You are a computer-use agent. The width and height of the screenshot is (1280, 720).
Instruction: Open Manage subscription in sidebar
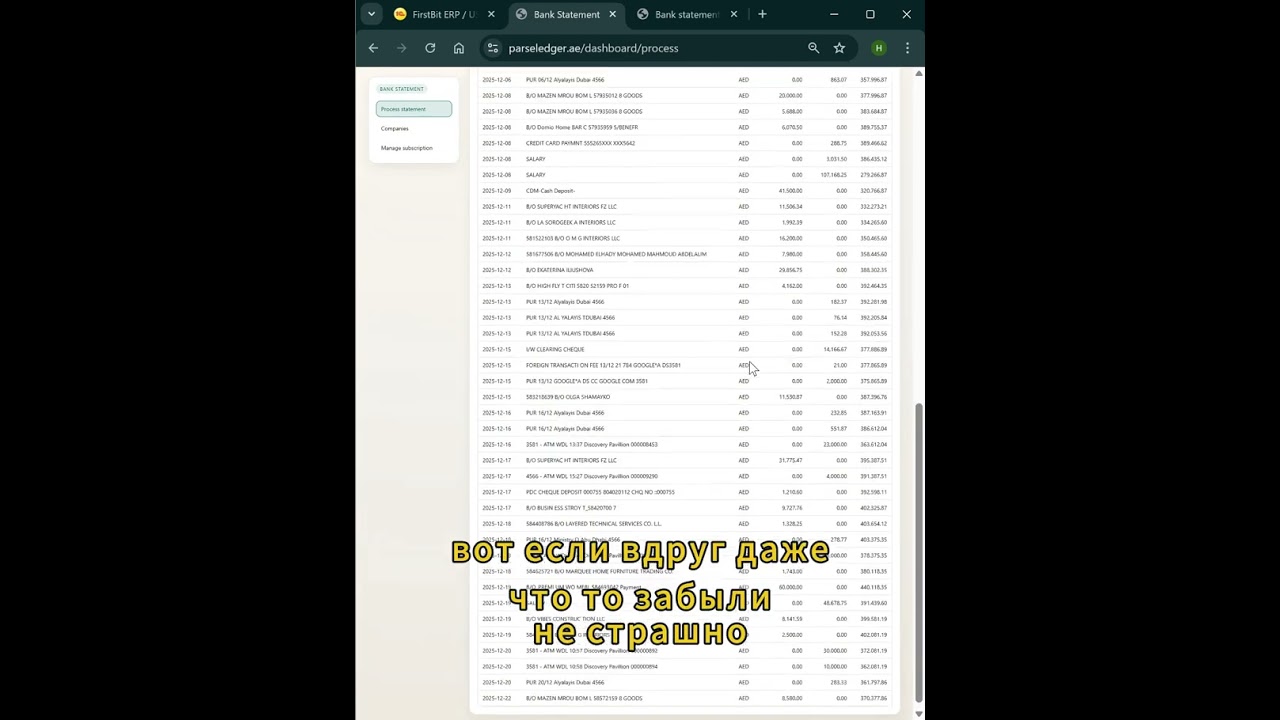pyautogui.click(x=407, y=148)
